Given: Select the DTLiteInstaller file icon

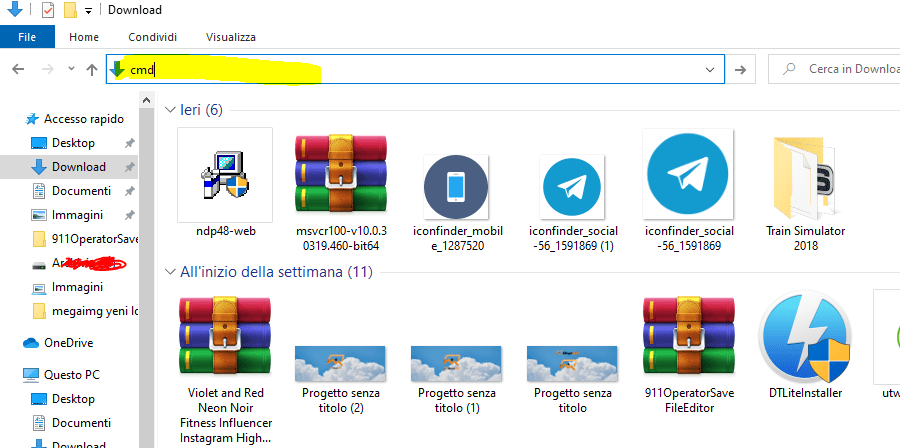Looking at the screenshot, I should (x=804, y=338).
